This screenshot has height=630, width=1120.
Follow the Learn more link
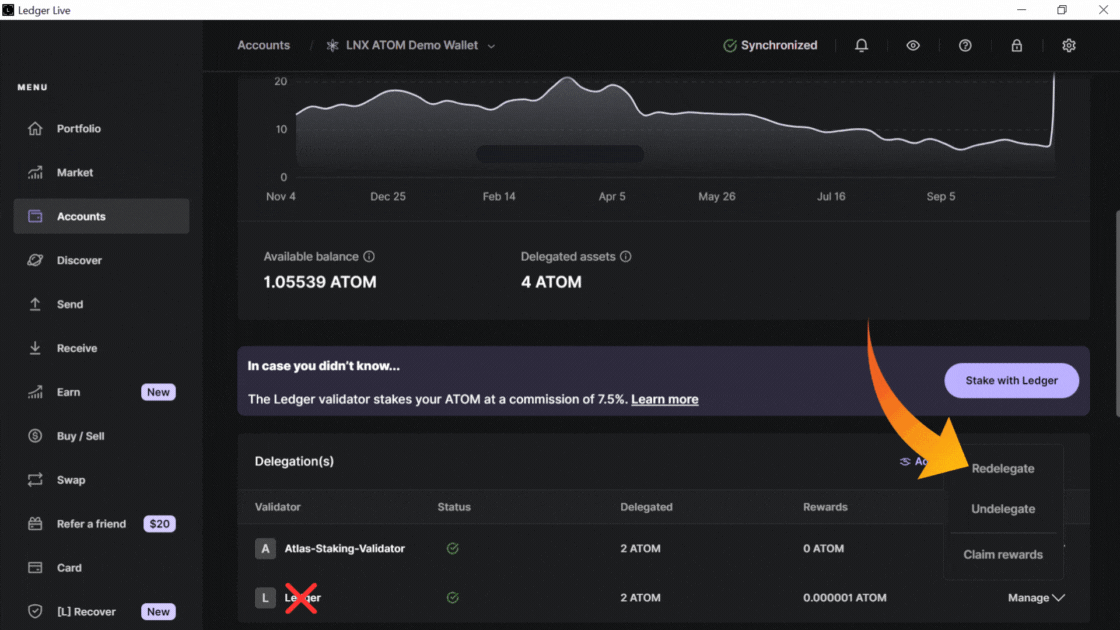(664, 400)
